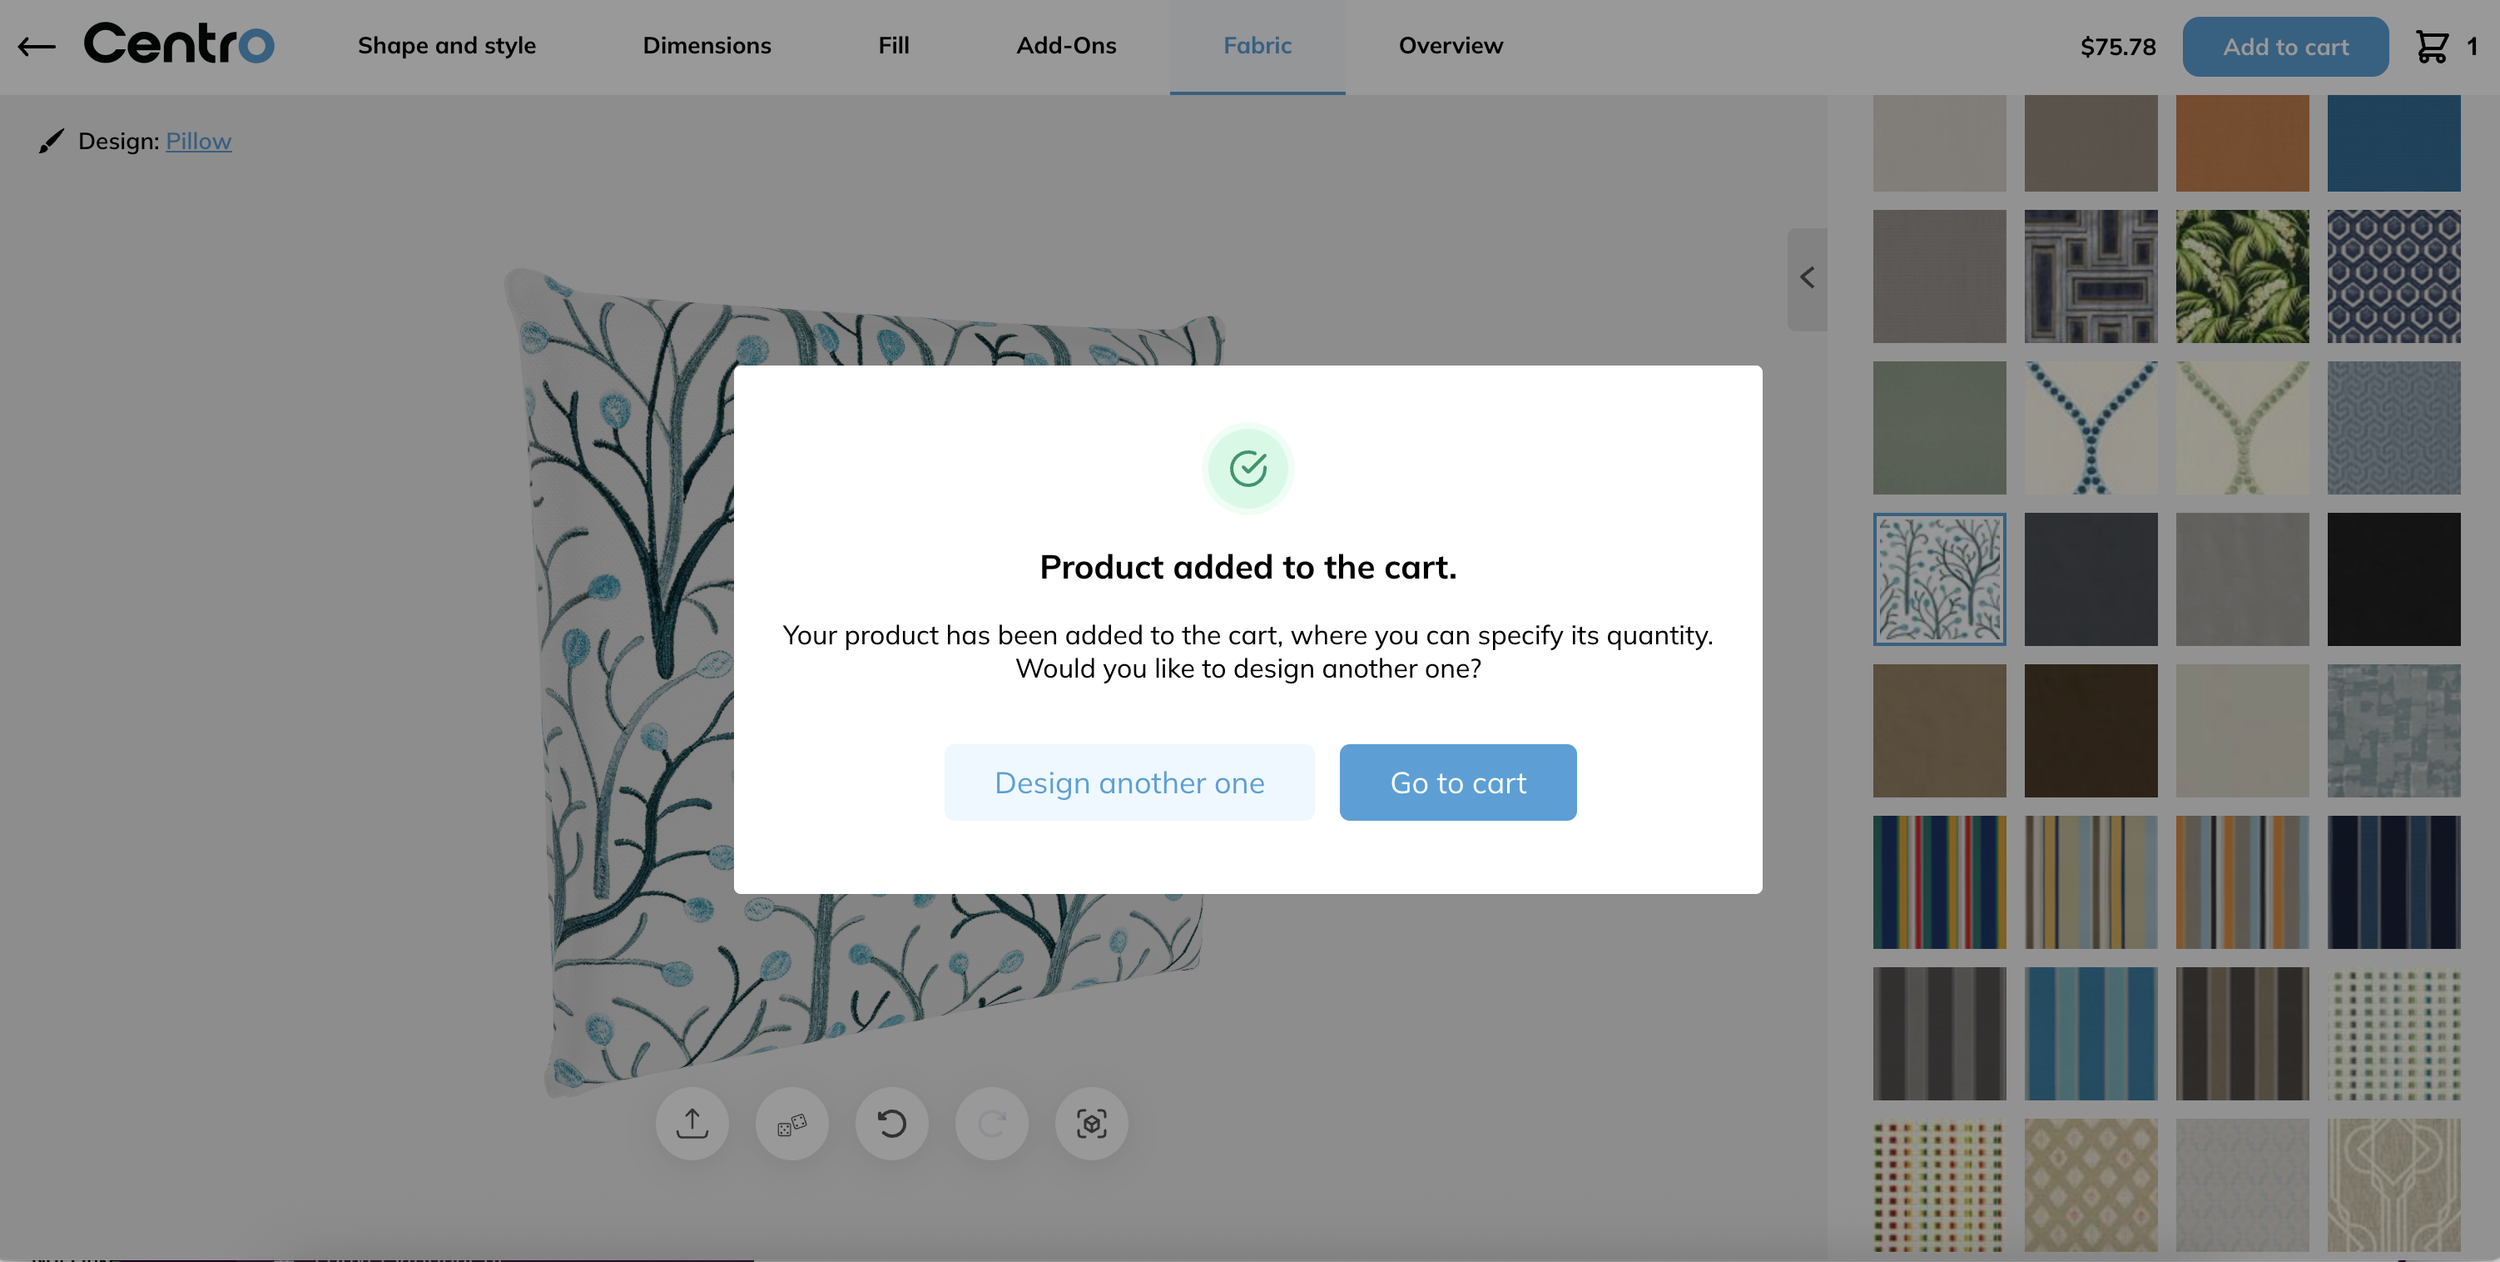
Task: Go to the Overview tab
Action: pyautogui.click(x=1450, y=46)
